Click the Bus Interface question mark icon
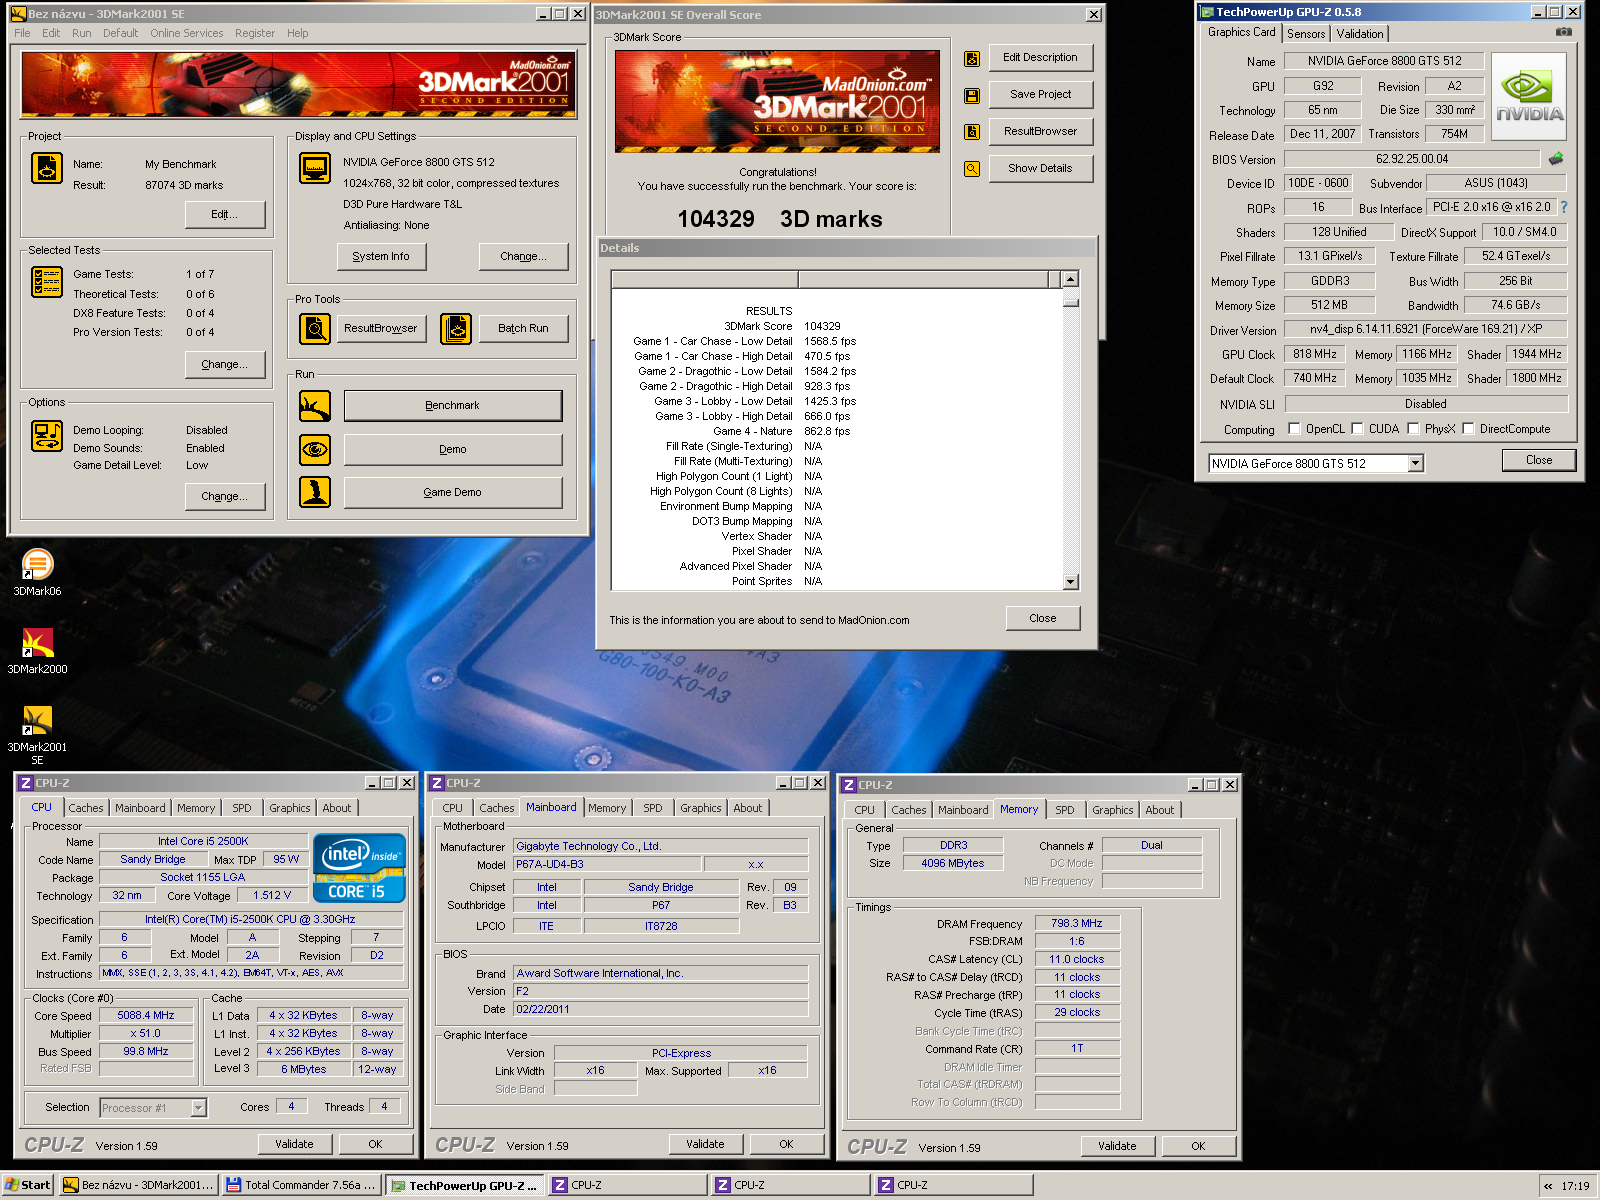 point(1564,207)
